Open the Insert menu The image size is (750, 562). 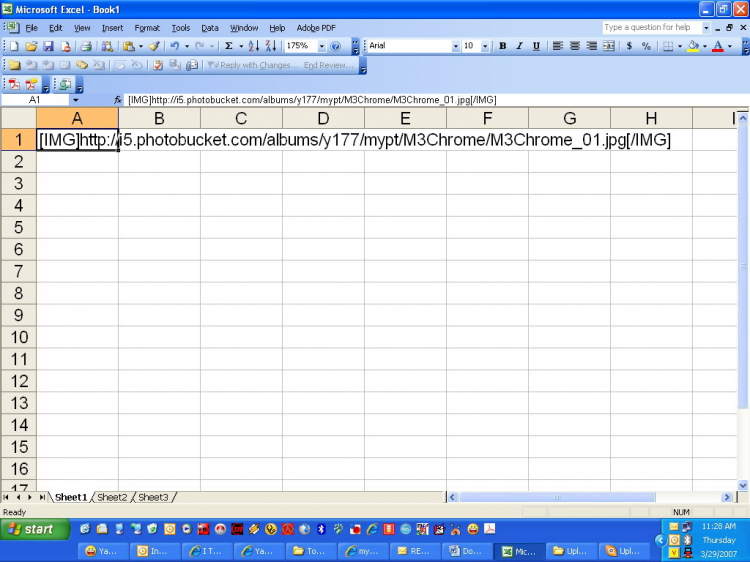112,28
